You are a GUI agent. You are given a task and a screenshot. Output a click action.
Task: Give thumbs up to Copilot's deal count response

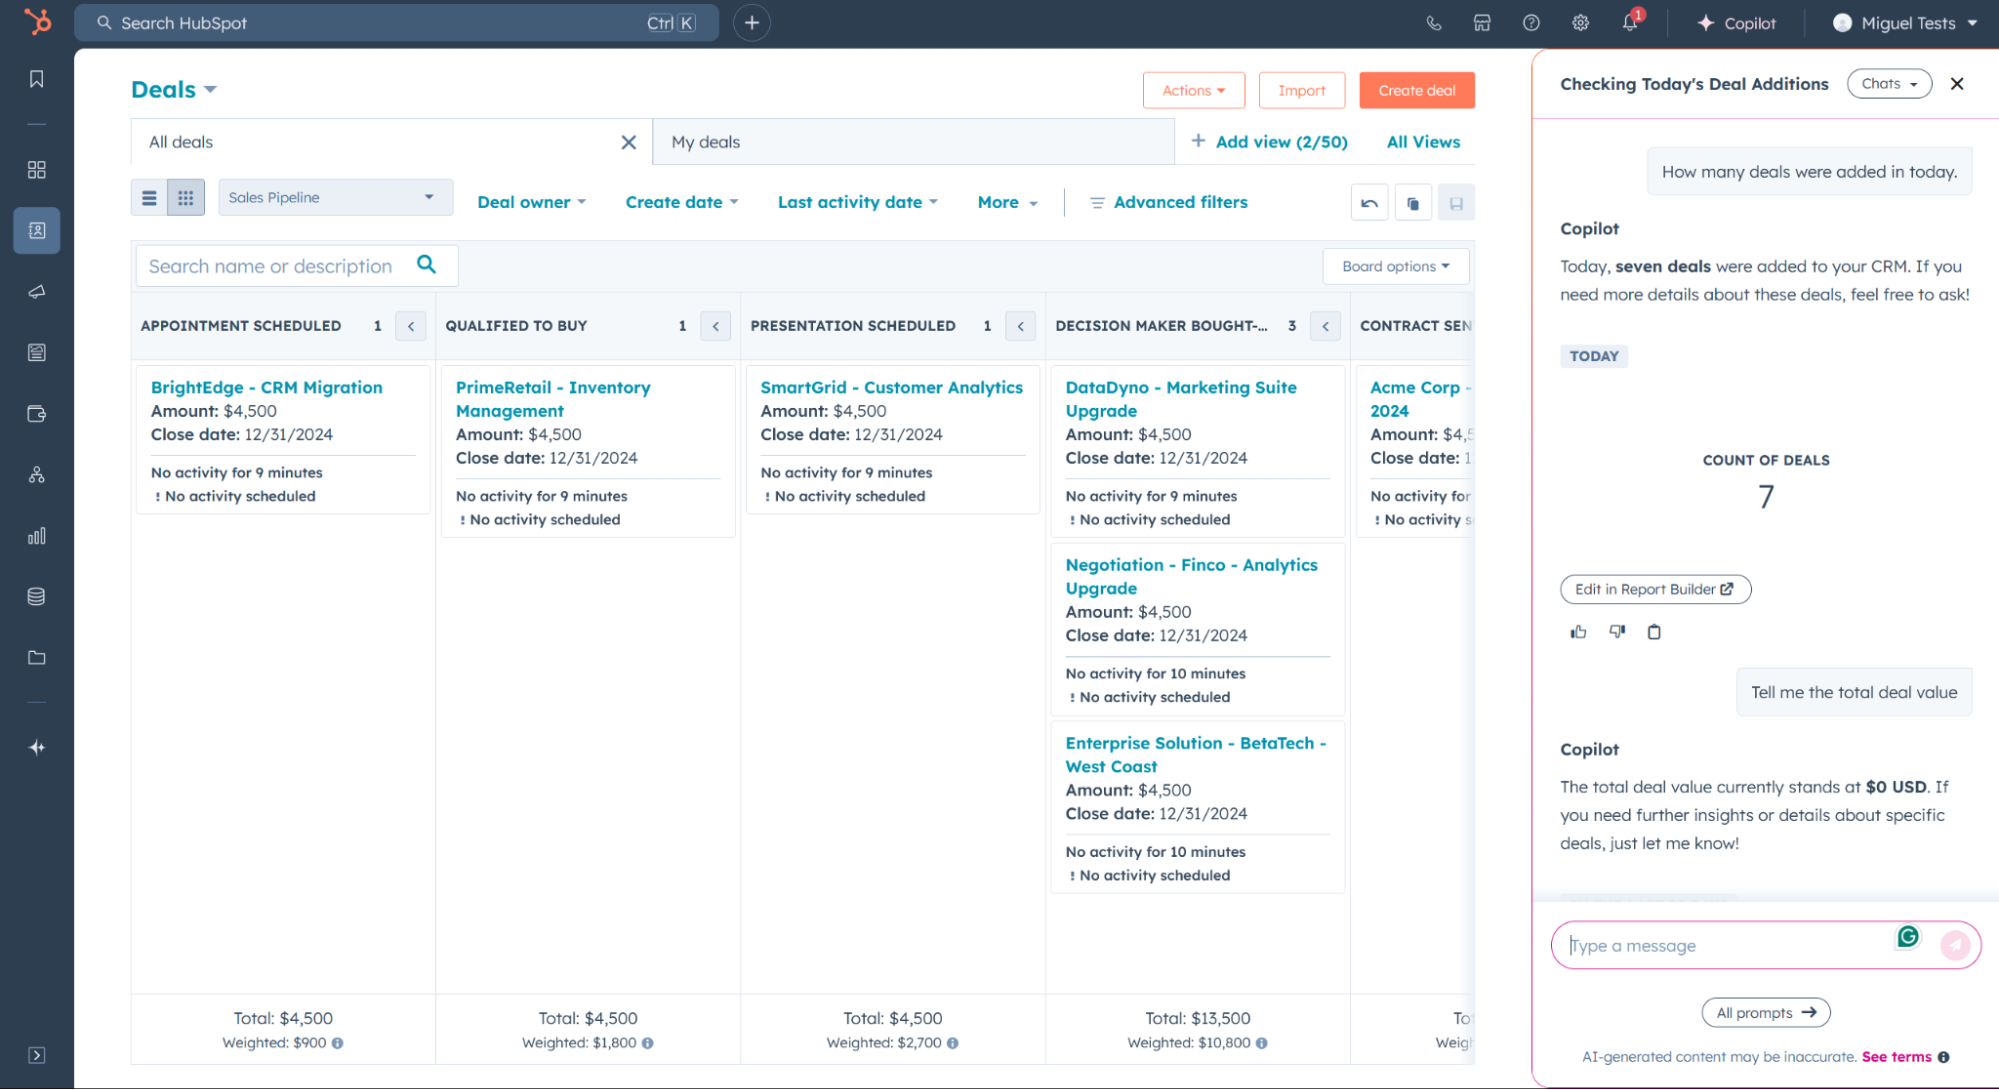(x=1578, y=631)
